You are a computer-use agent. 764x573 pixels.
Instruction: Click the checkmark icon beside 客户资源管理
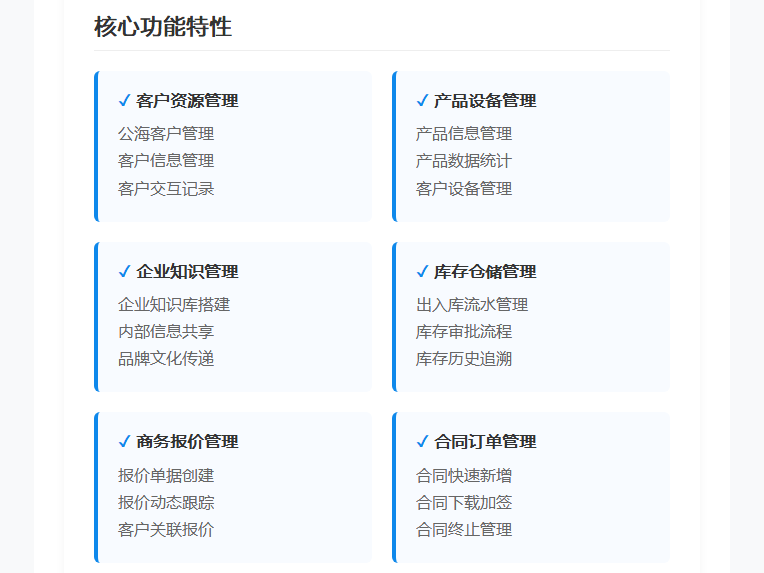125,100
